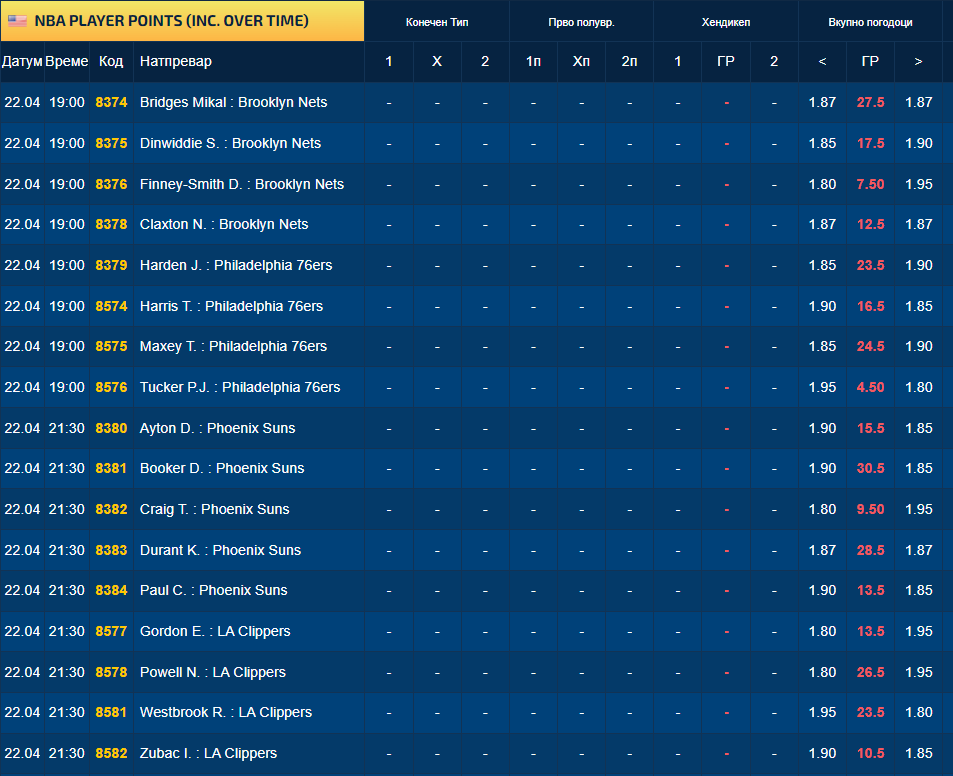Viewport: 953px width, 776px height.
Task: Click 27.5 points line for Bridges Mikal
Action: click(870, 102)
